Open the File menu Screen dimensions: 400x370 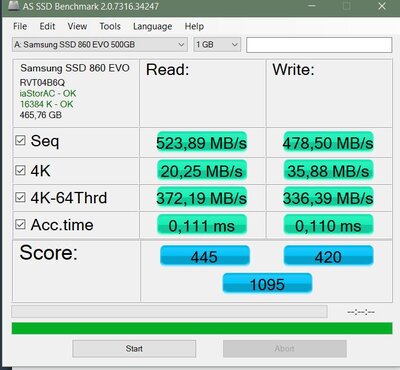(x=20, y=26)
